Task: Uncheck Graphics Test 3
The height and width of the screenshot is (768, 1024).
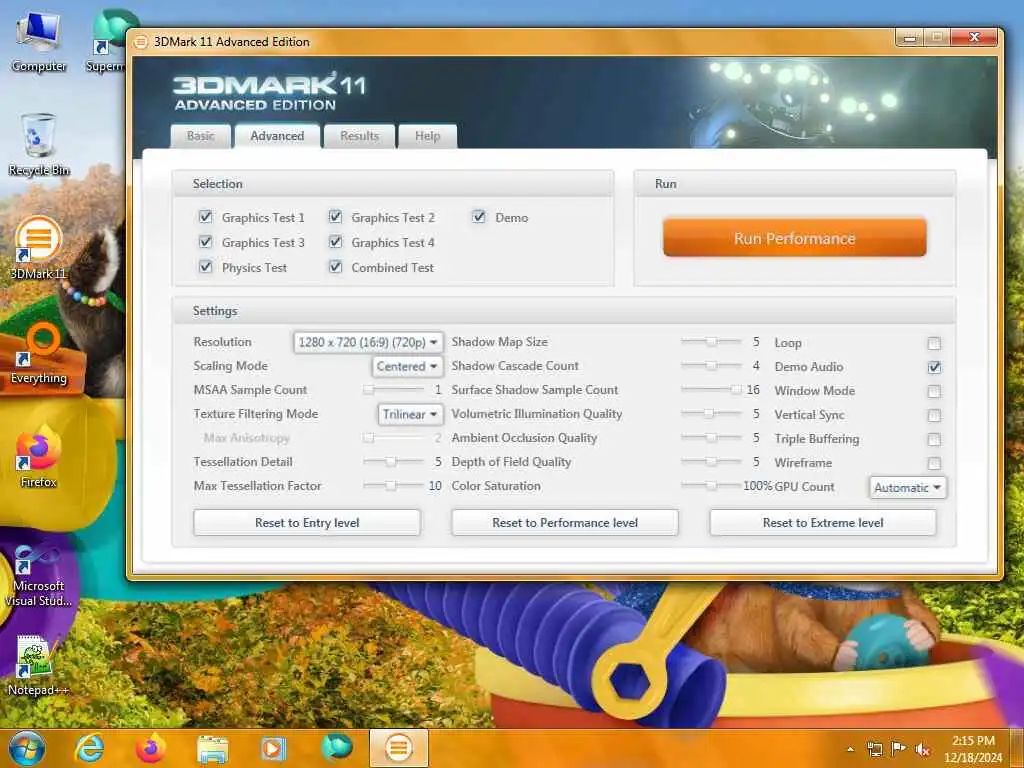Action: tap(206, 242)
